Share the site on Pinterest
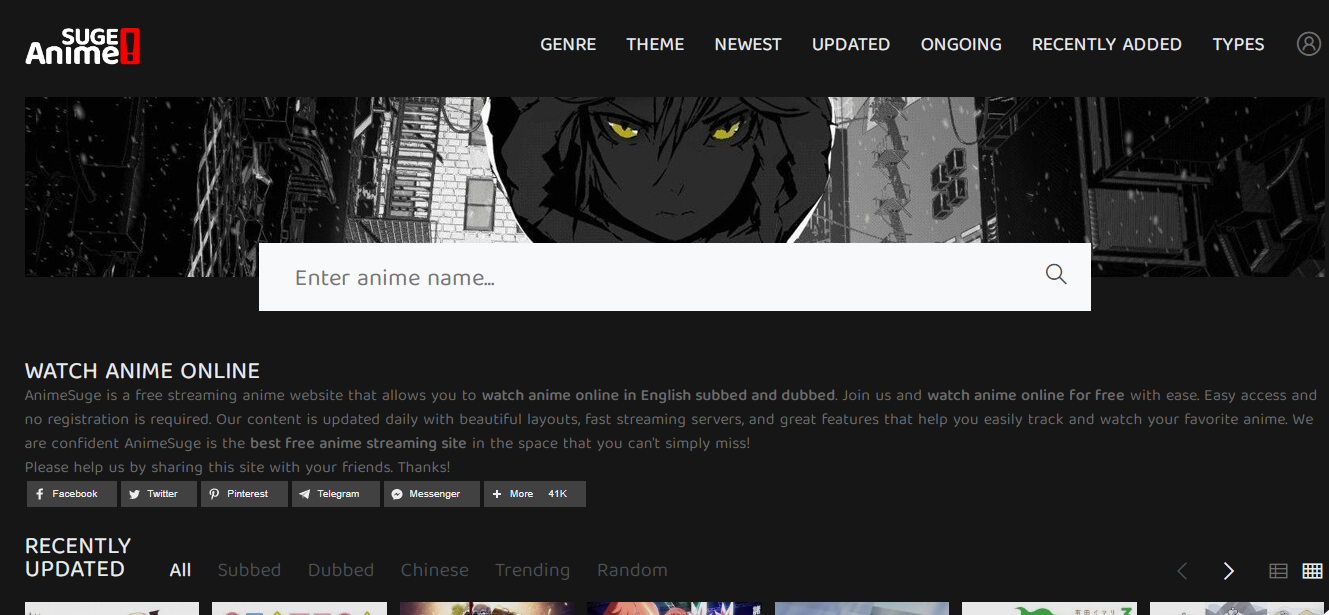 pos(244,494)
